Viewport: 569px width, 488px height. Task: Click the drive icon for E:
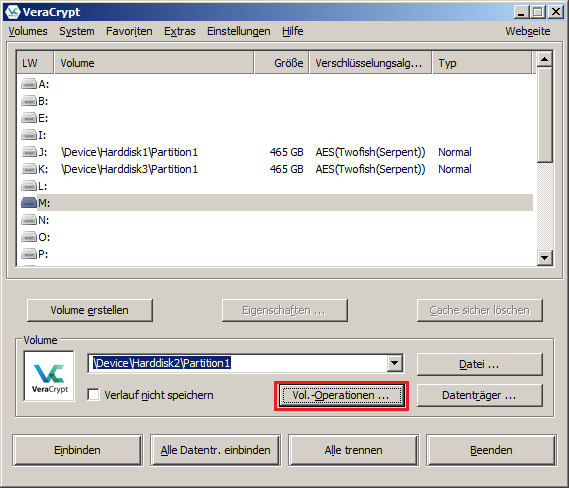tap(29, 118)
